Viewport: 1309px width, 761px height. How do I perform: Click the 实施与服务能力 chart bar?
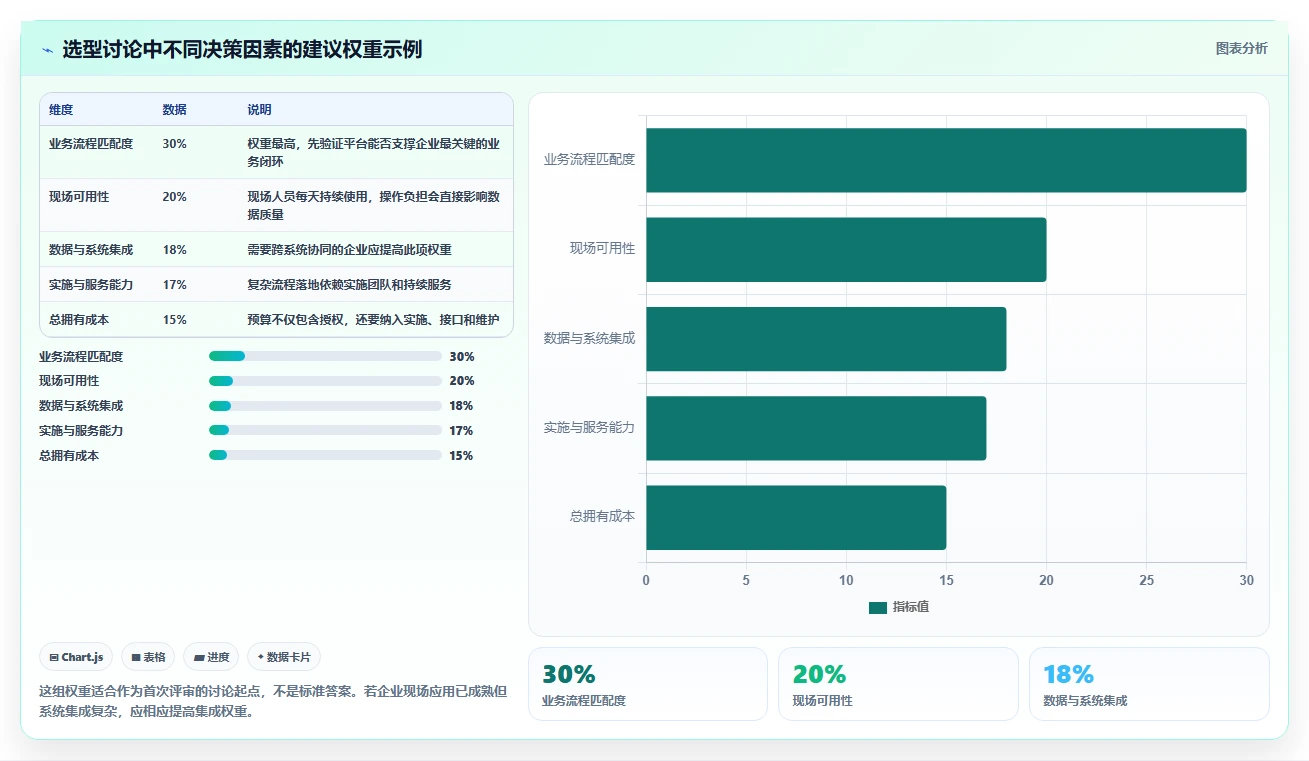(x=816, y=428)
